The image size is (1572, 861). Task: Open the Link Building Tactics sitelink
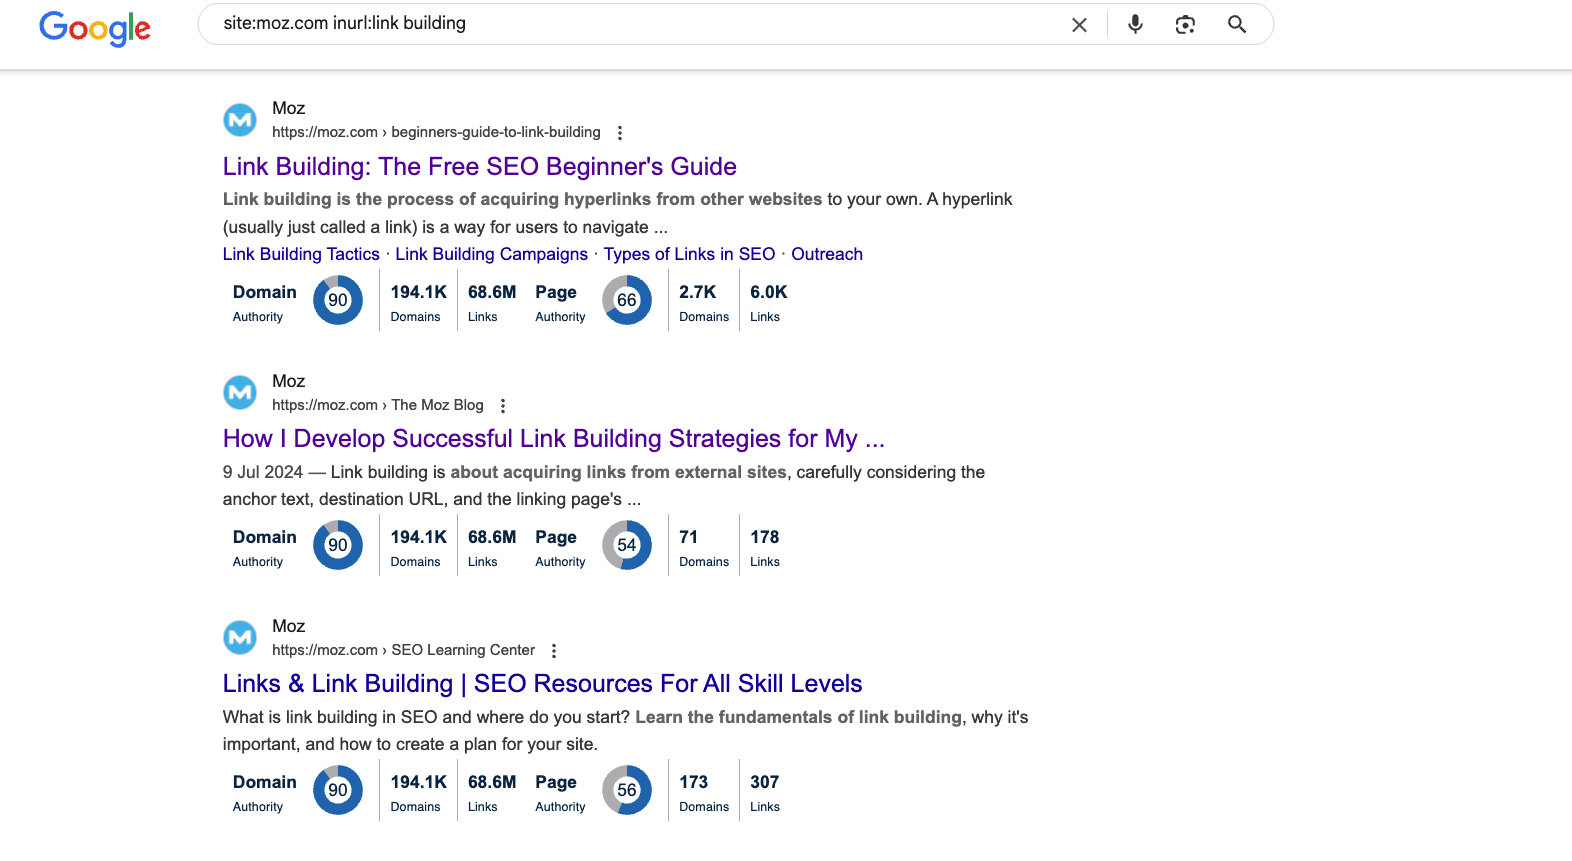click(x=301, y=254)
